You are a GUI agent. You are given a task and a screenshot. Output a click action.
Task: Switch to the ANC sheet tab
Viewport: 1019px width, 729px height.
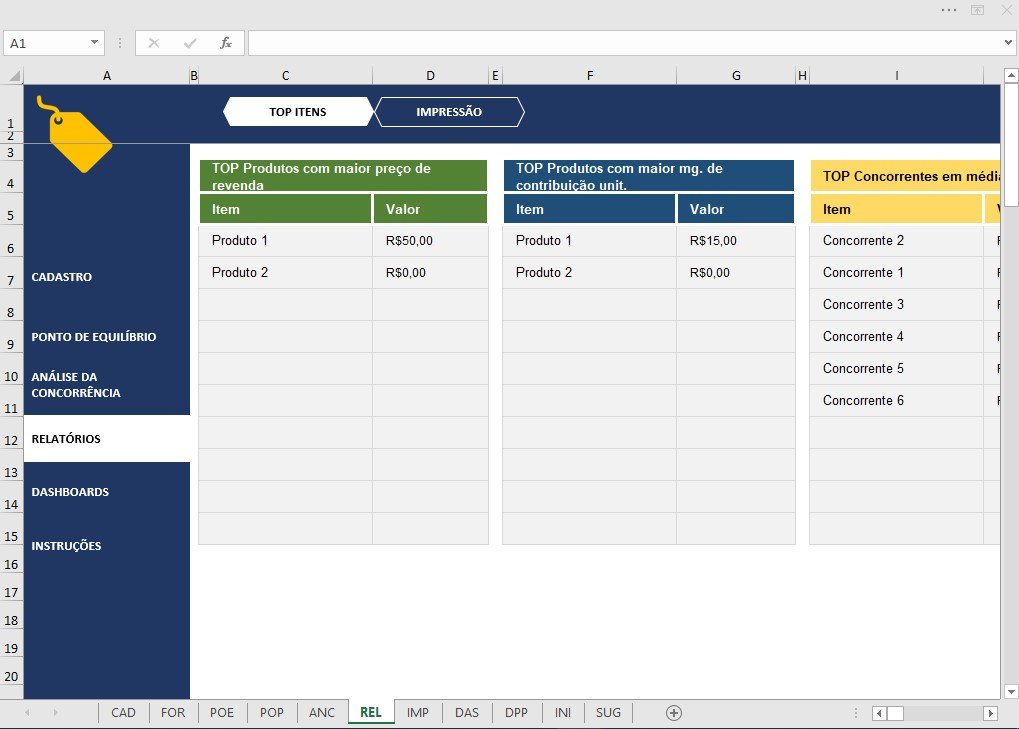[322, 713]
